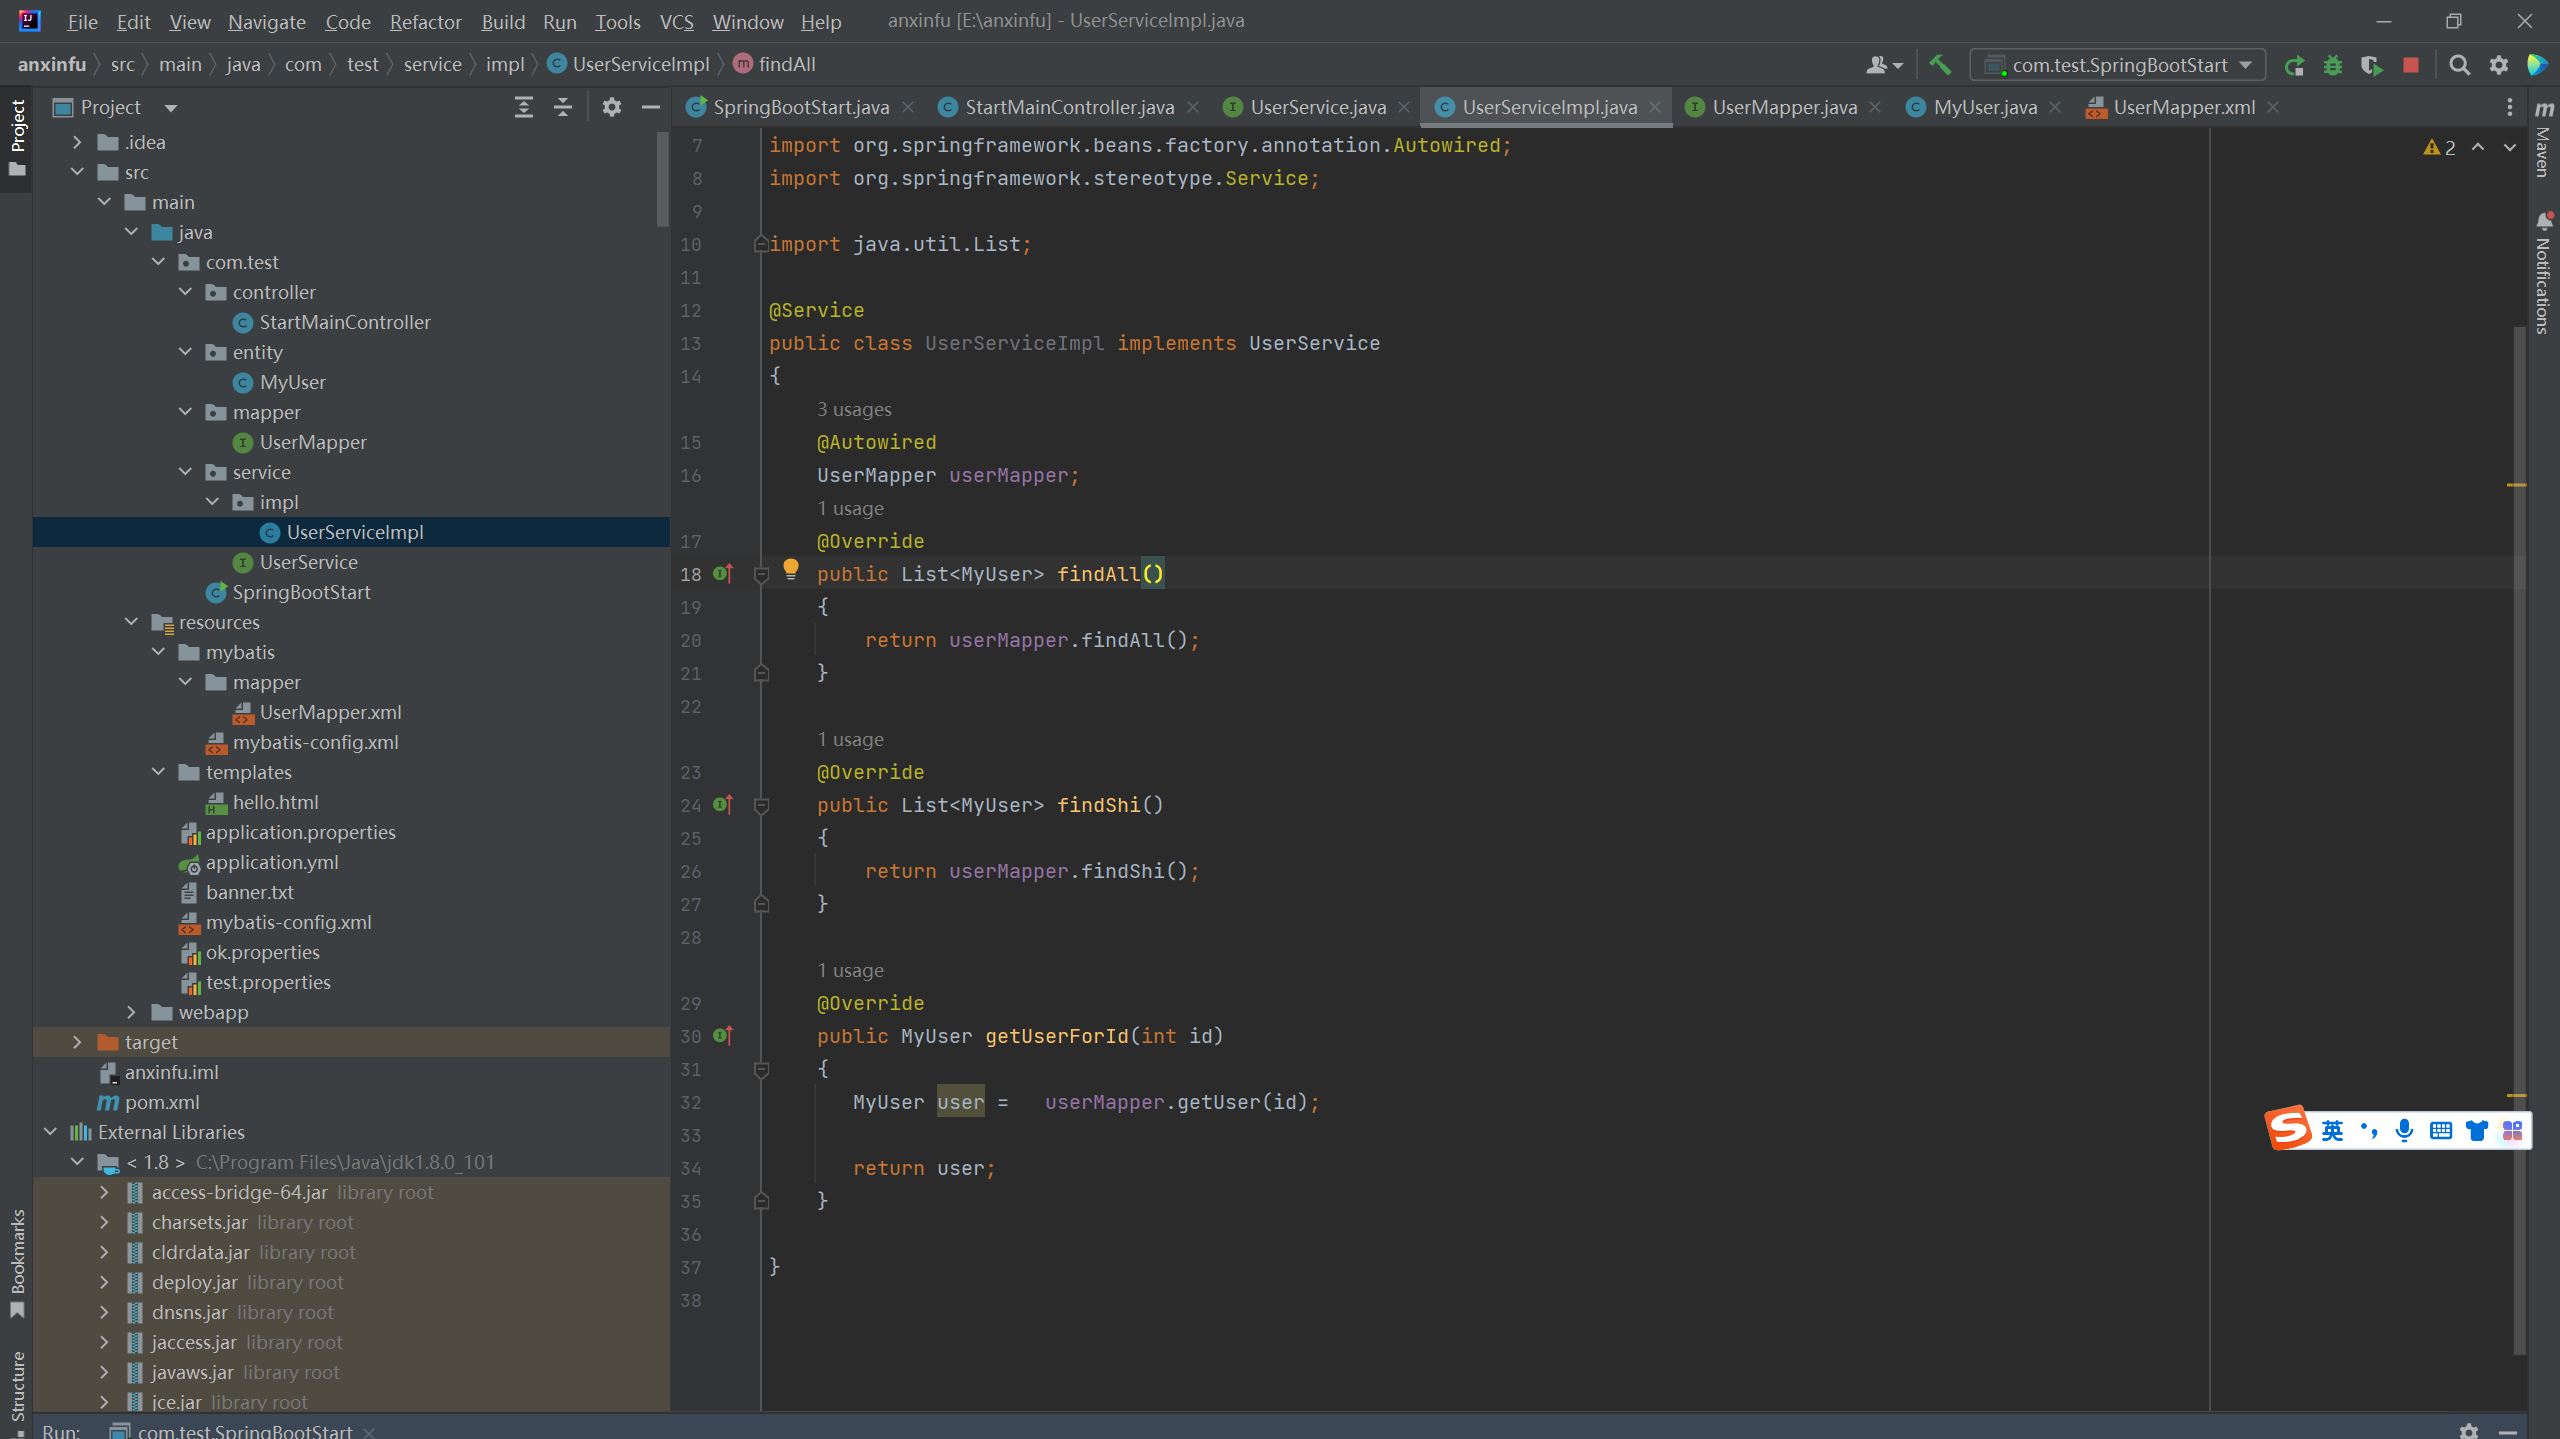Switch to the UserMapper.xml tab
Screen dimensions: 2560x1439
pyautogui.click(x=2182, y=107)
